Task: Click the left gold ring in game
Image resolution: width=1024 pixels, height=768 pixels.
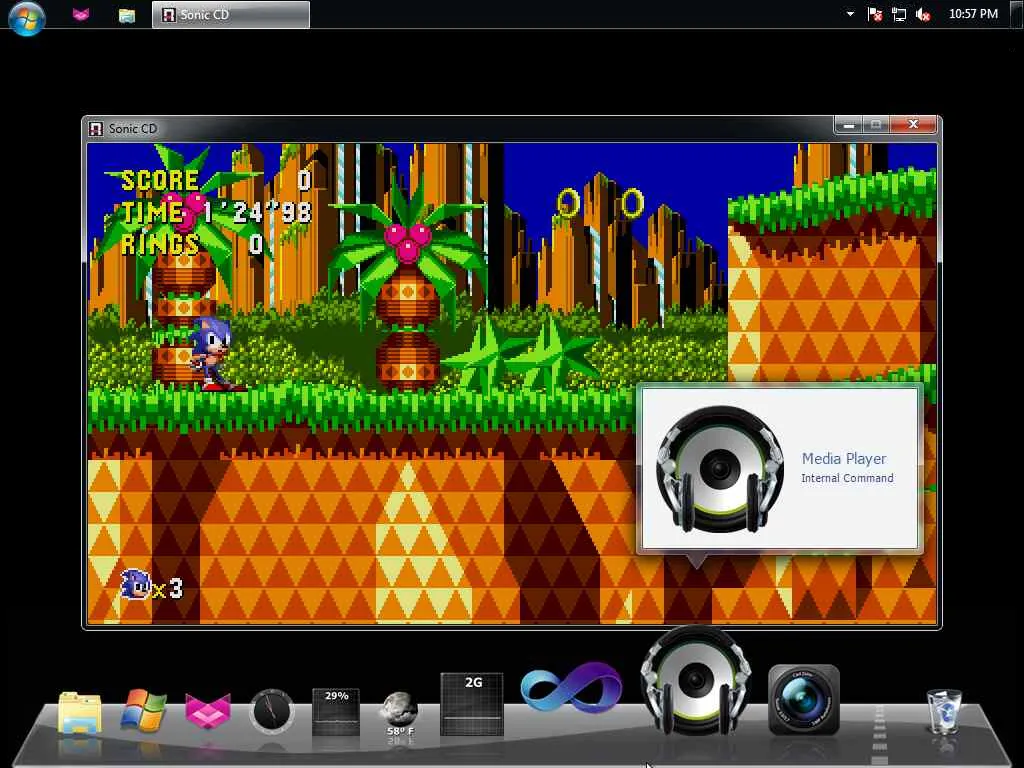Action: click(x=568, y=202)
